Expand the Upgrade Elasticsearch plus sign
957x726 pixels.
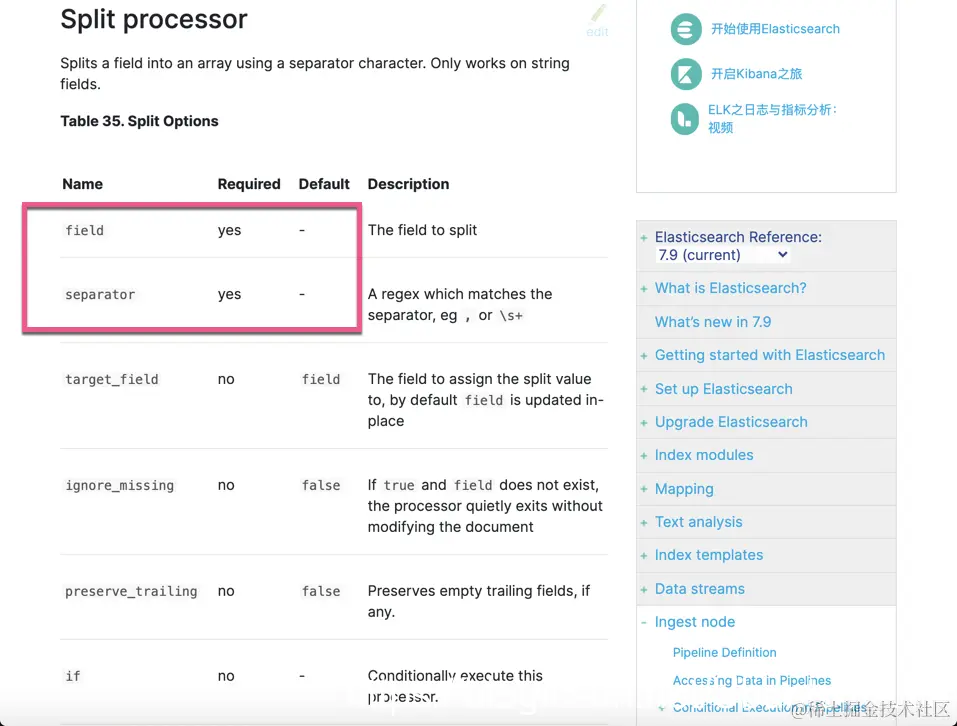click(x=644, y=423)
